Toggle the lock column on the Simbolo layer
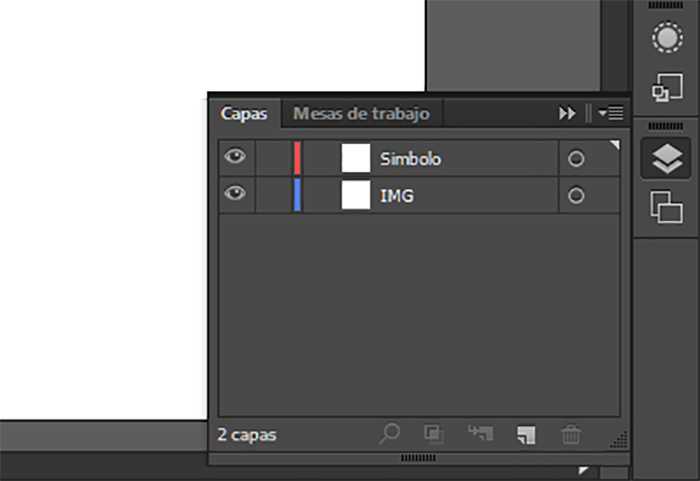Image resolution: width=700 pixels, height=481 pixels. (270, 158)
